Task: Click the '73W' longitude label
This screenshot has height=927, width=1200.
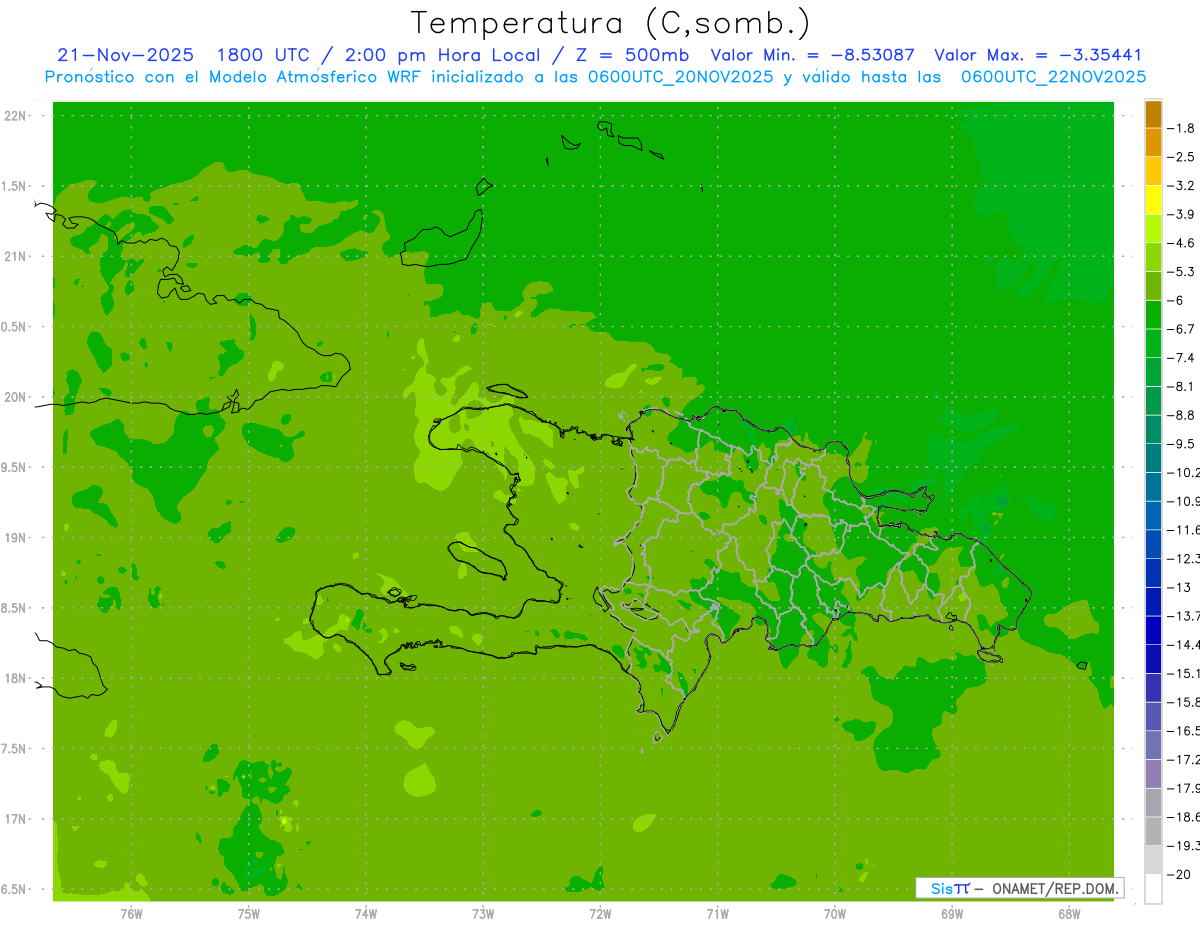Action: [x=483, y=914]
